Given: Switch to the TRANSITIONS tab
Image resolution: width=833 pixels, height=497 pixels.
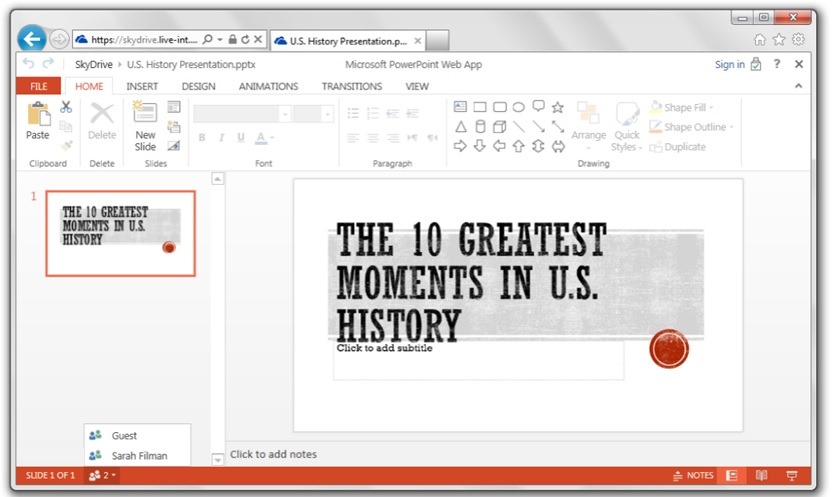Looking at the screenshot, I should [351, 87].
